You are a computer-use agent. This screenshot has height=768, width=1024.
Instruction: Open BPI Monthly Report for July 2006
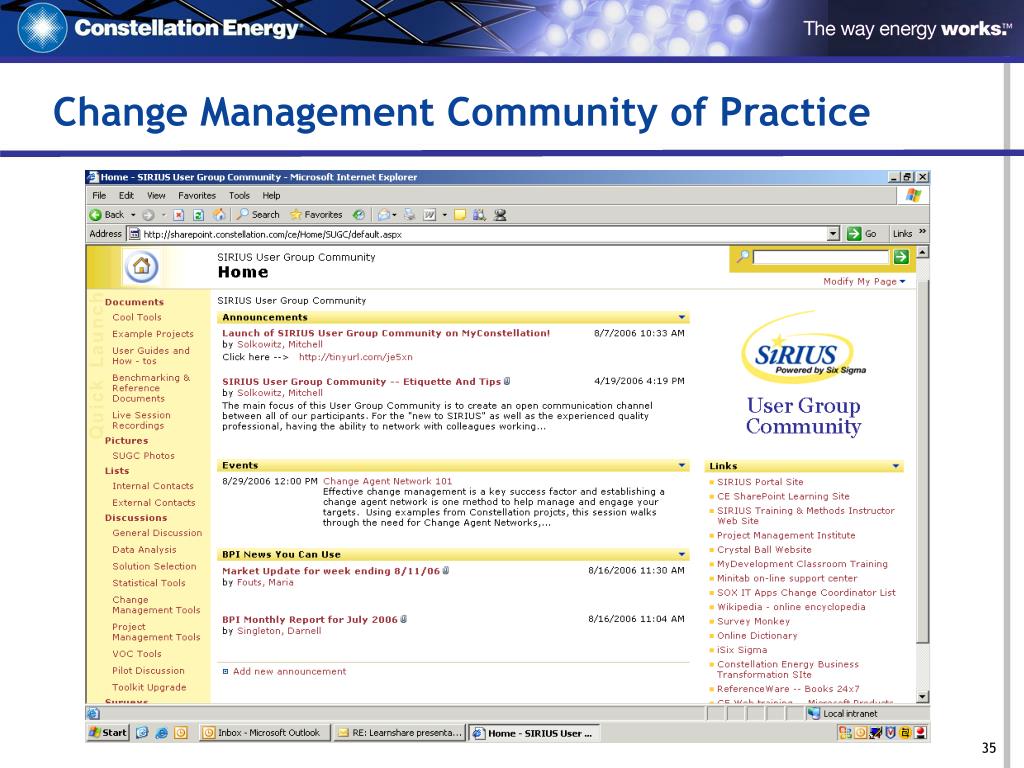click(310, 620)
